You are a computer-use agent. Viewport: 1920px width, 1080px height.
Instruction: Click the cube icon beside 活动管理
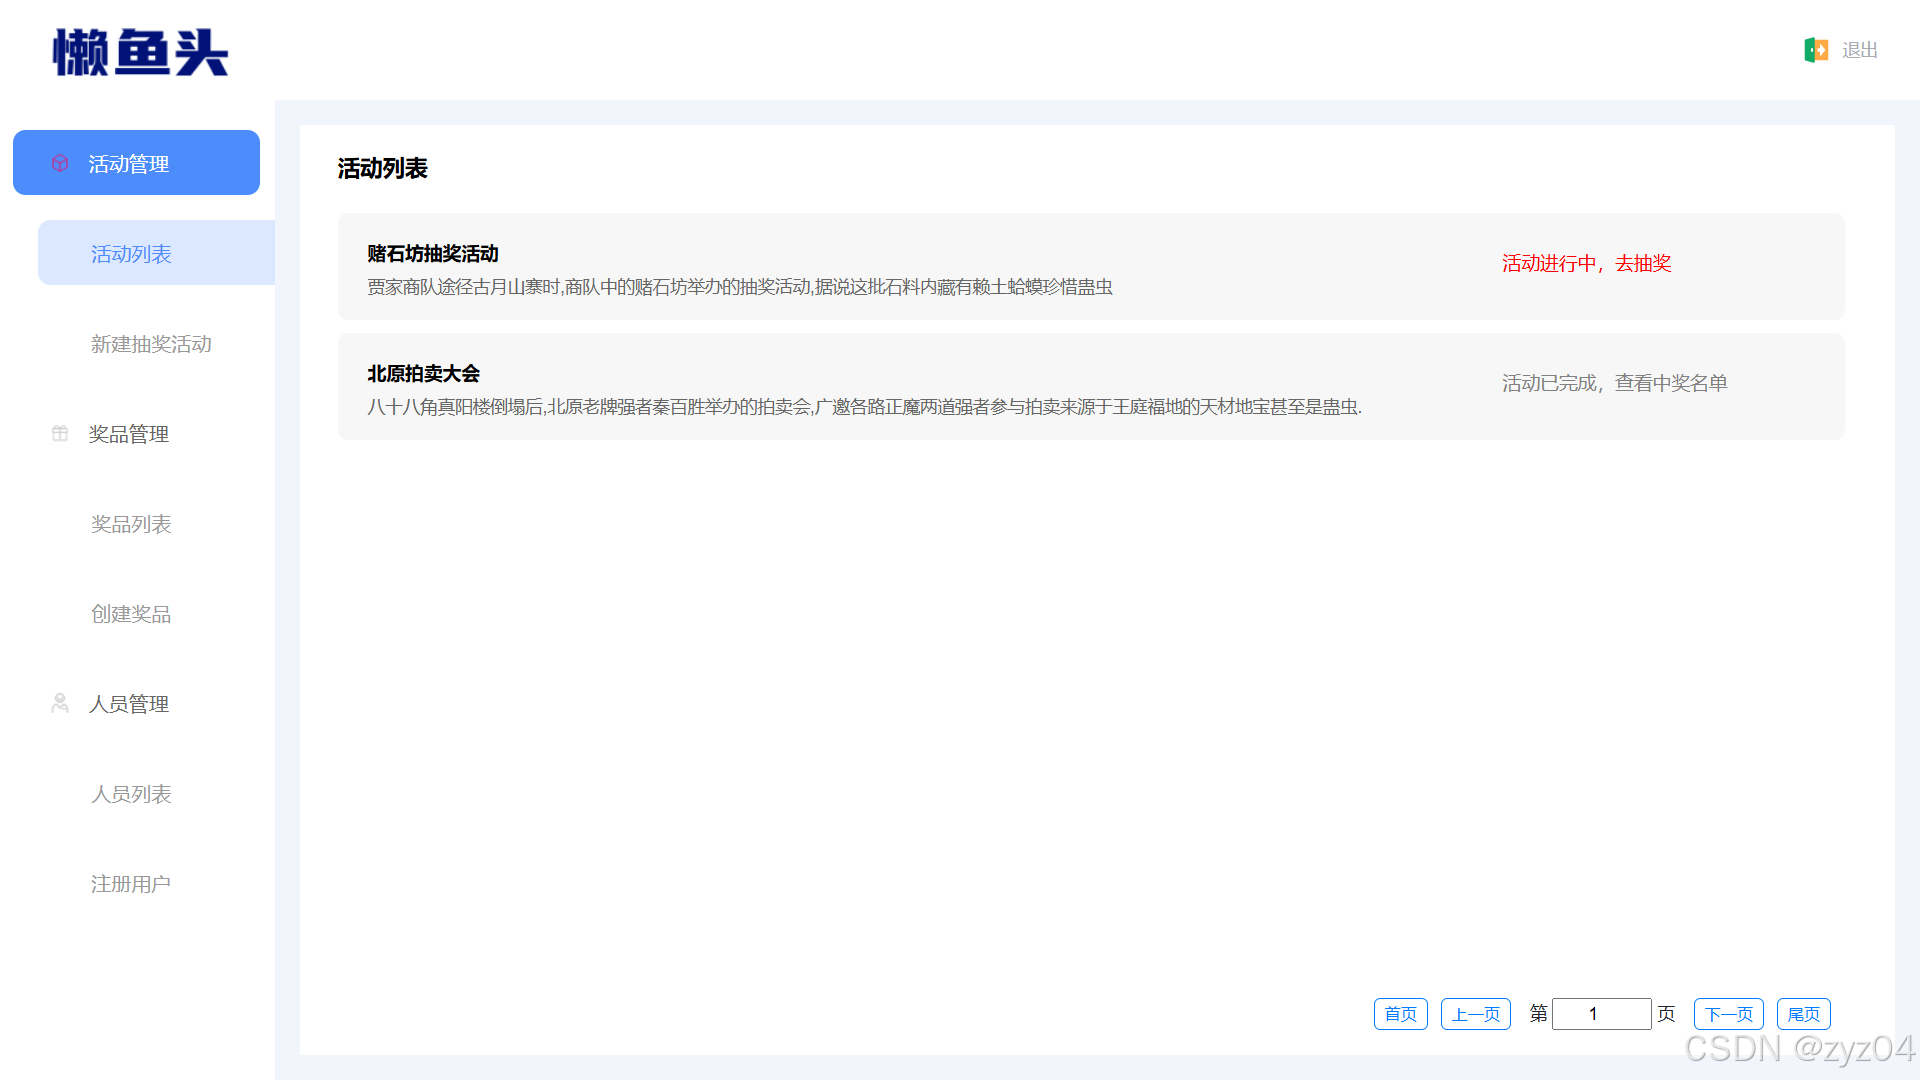point(60,163)
